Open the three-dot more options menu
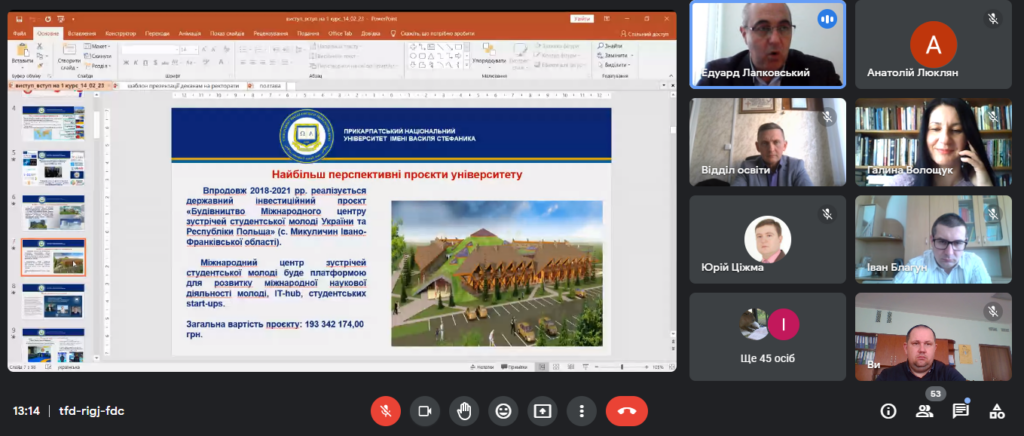 (581, 411)
